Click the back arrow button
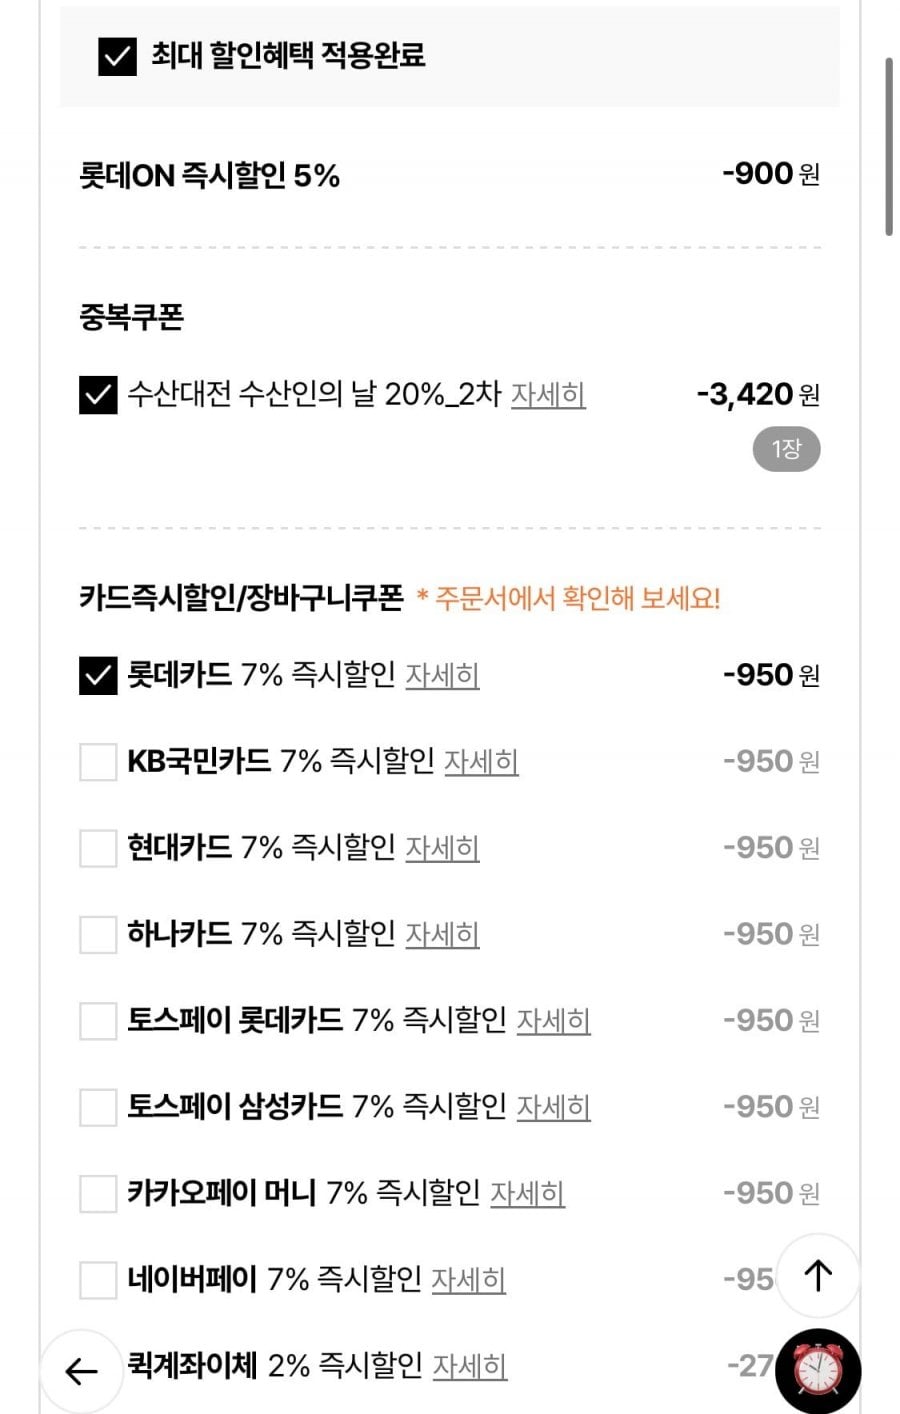Image resolution: width=900 pixels, height=1414 pixels. click(81, 1371)
